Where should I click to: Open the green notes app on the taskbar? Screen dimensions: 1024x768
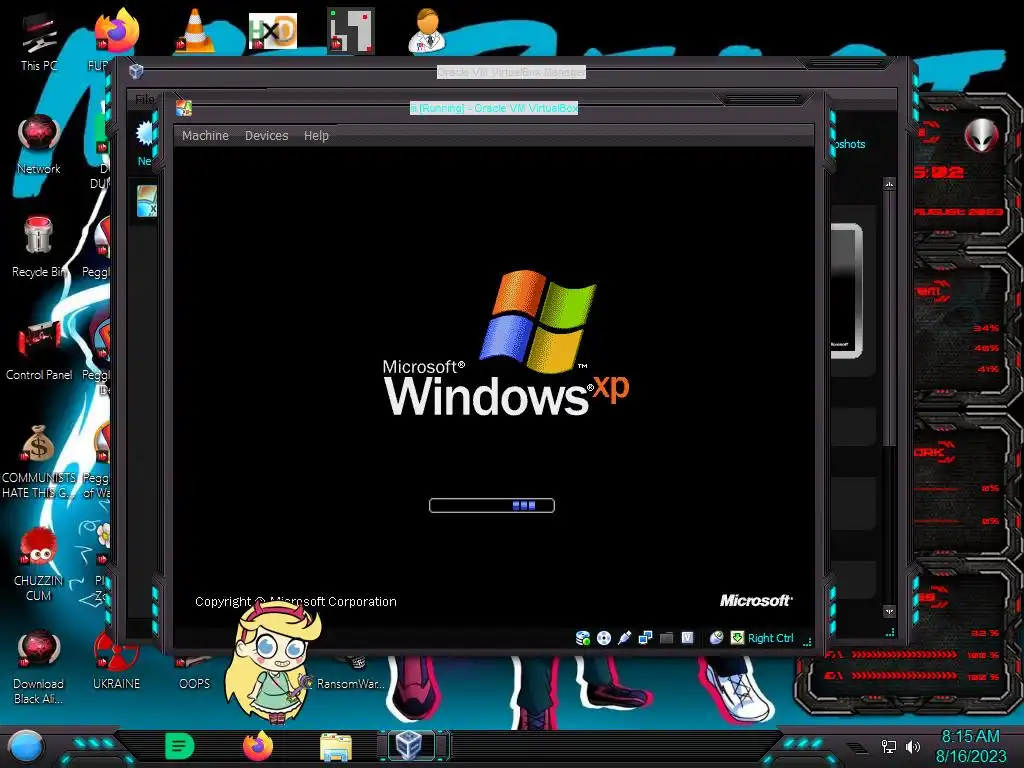tap(180, 746)
